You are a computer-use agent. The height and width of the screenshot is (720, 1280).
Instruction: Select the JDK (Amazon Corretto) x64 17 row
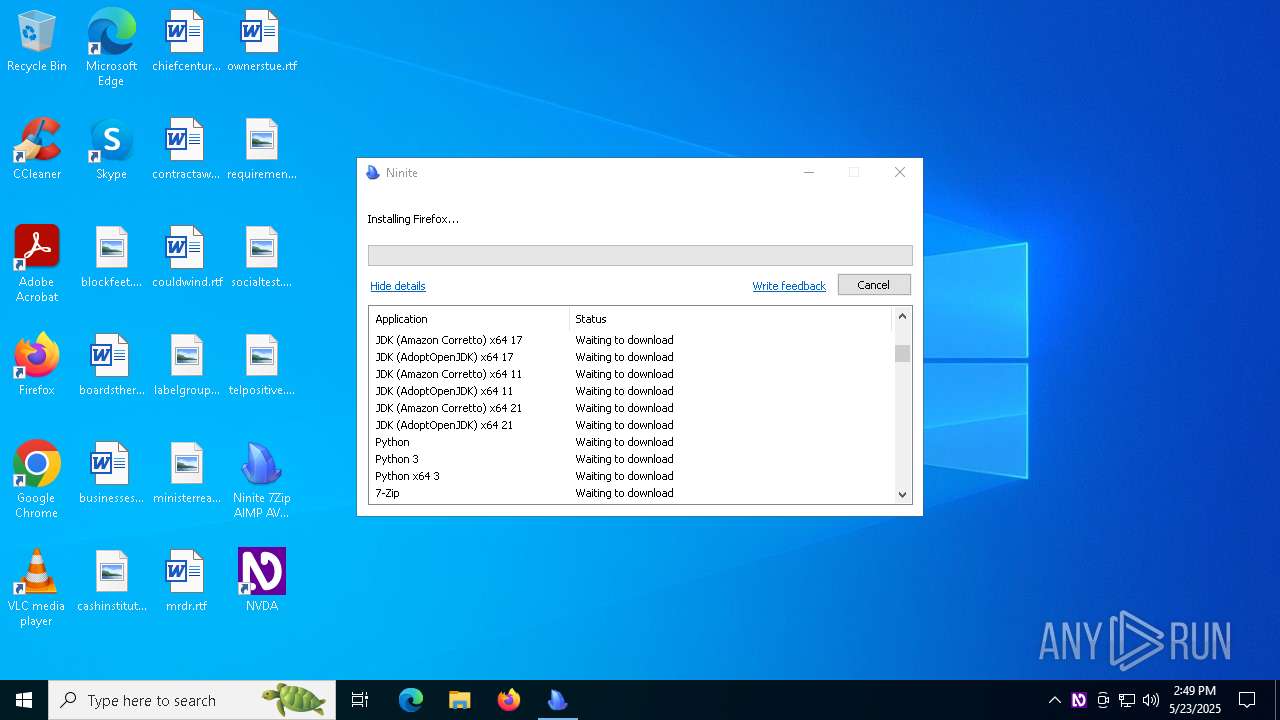click(630, 340)
